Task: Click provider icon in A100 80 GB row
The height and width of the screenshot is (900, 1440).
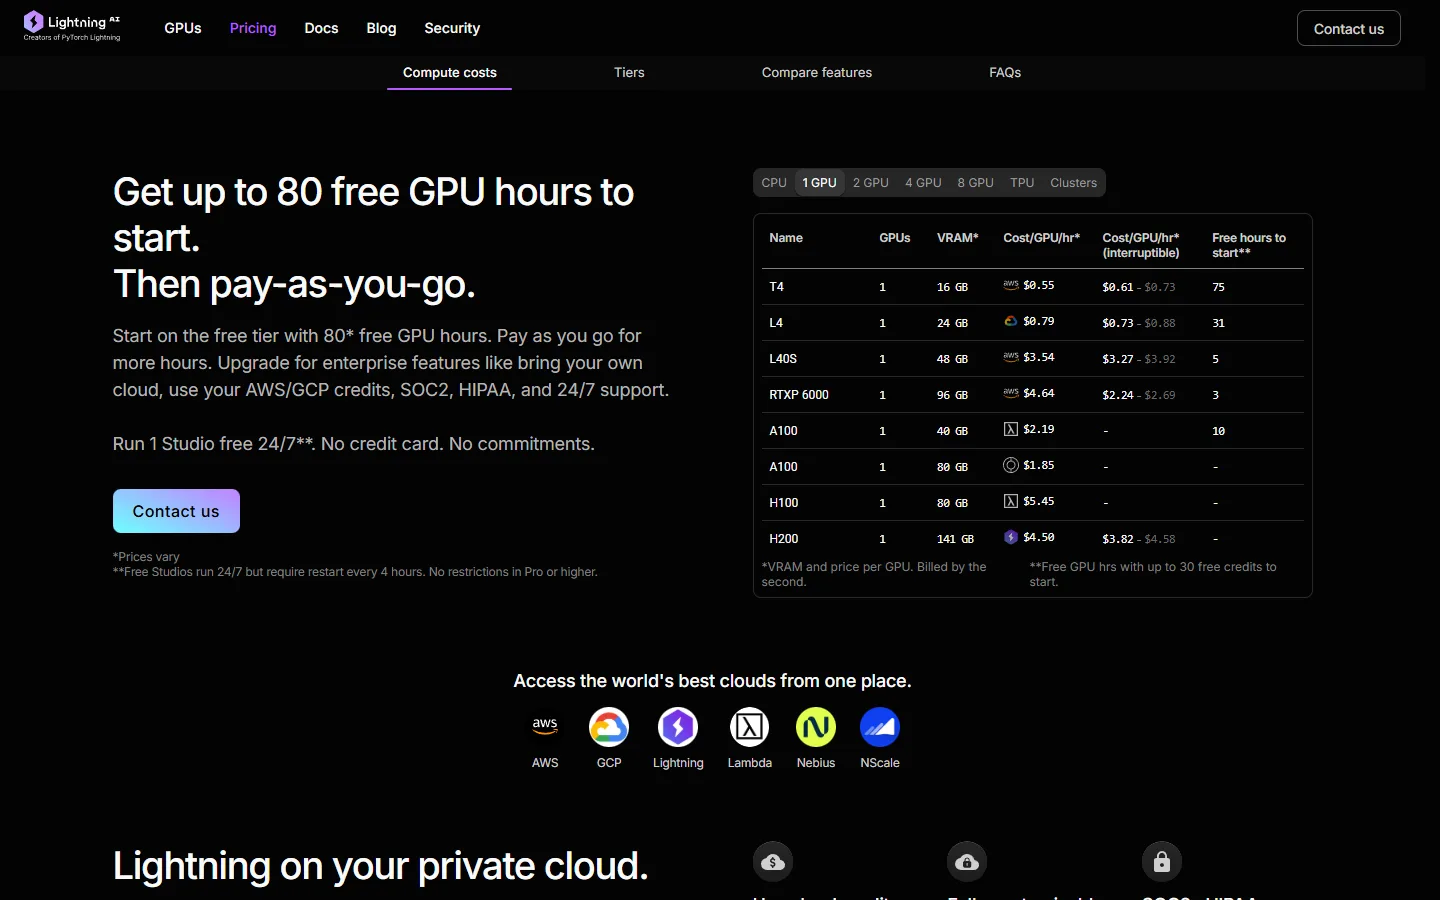Action: [x=1011, y=465]
